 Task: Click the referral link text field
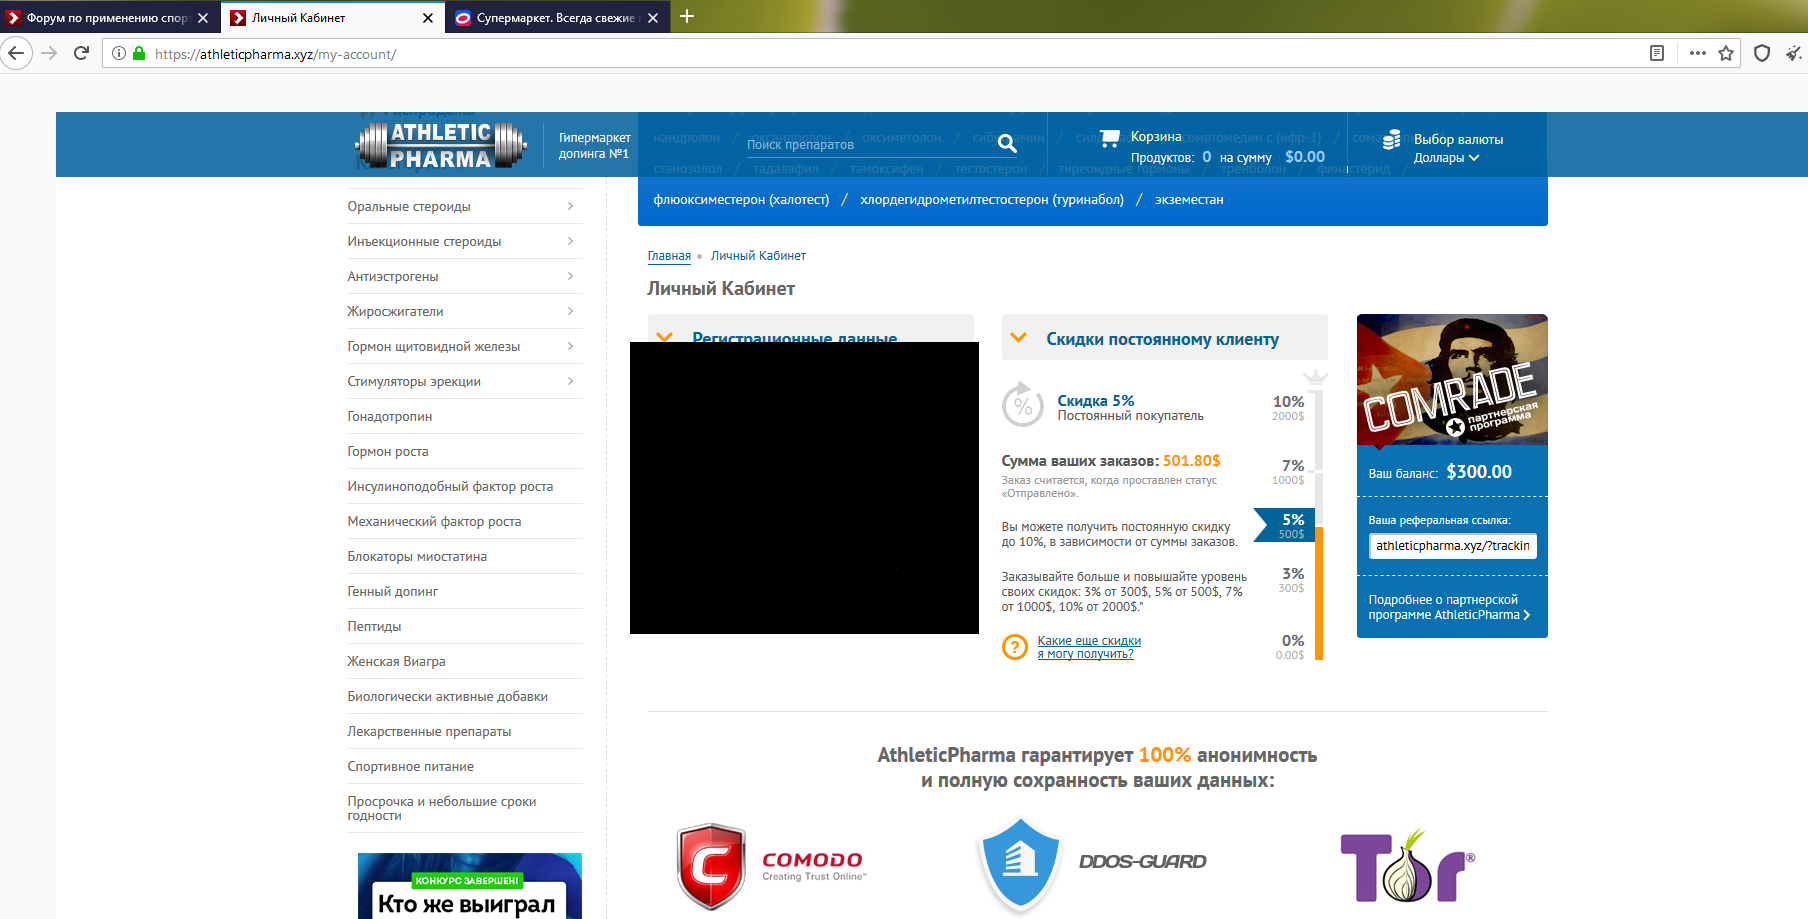point(1452,546)
